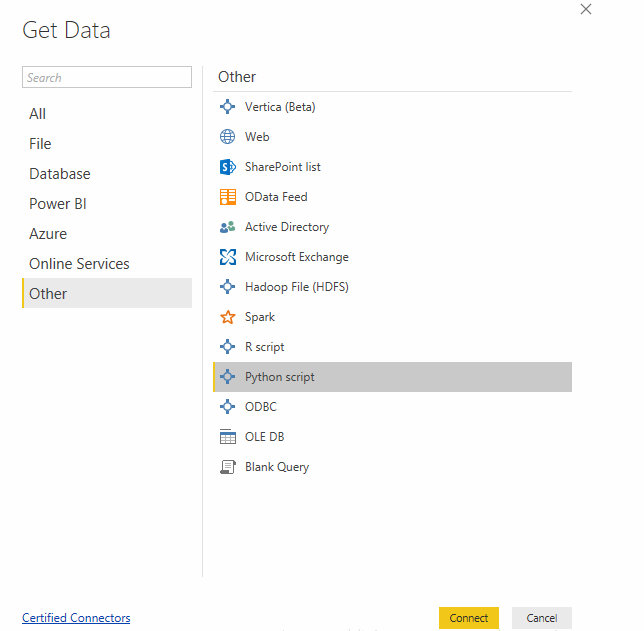The width and height of the screenshot is (644, 631).
Task: Choose the ODBC label
Action: (x=261, y=407)
